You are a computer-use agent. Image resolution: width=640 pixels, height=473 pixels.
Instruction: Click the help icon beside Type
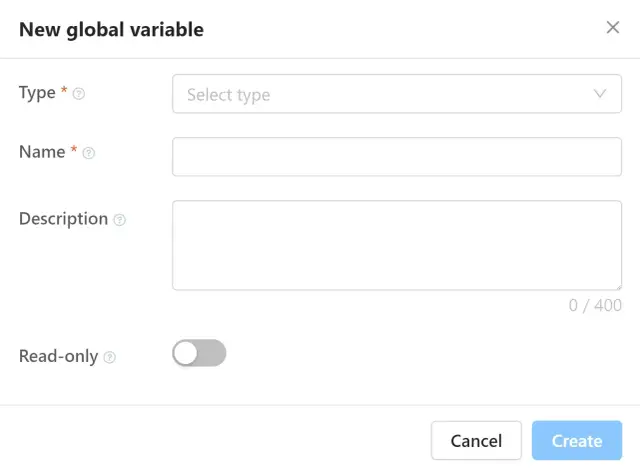tap(79, 94)
